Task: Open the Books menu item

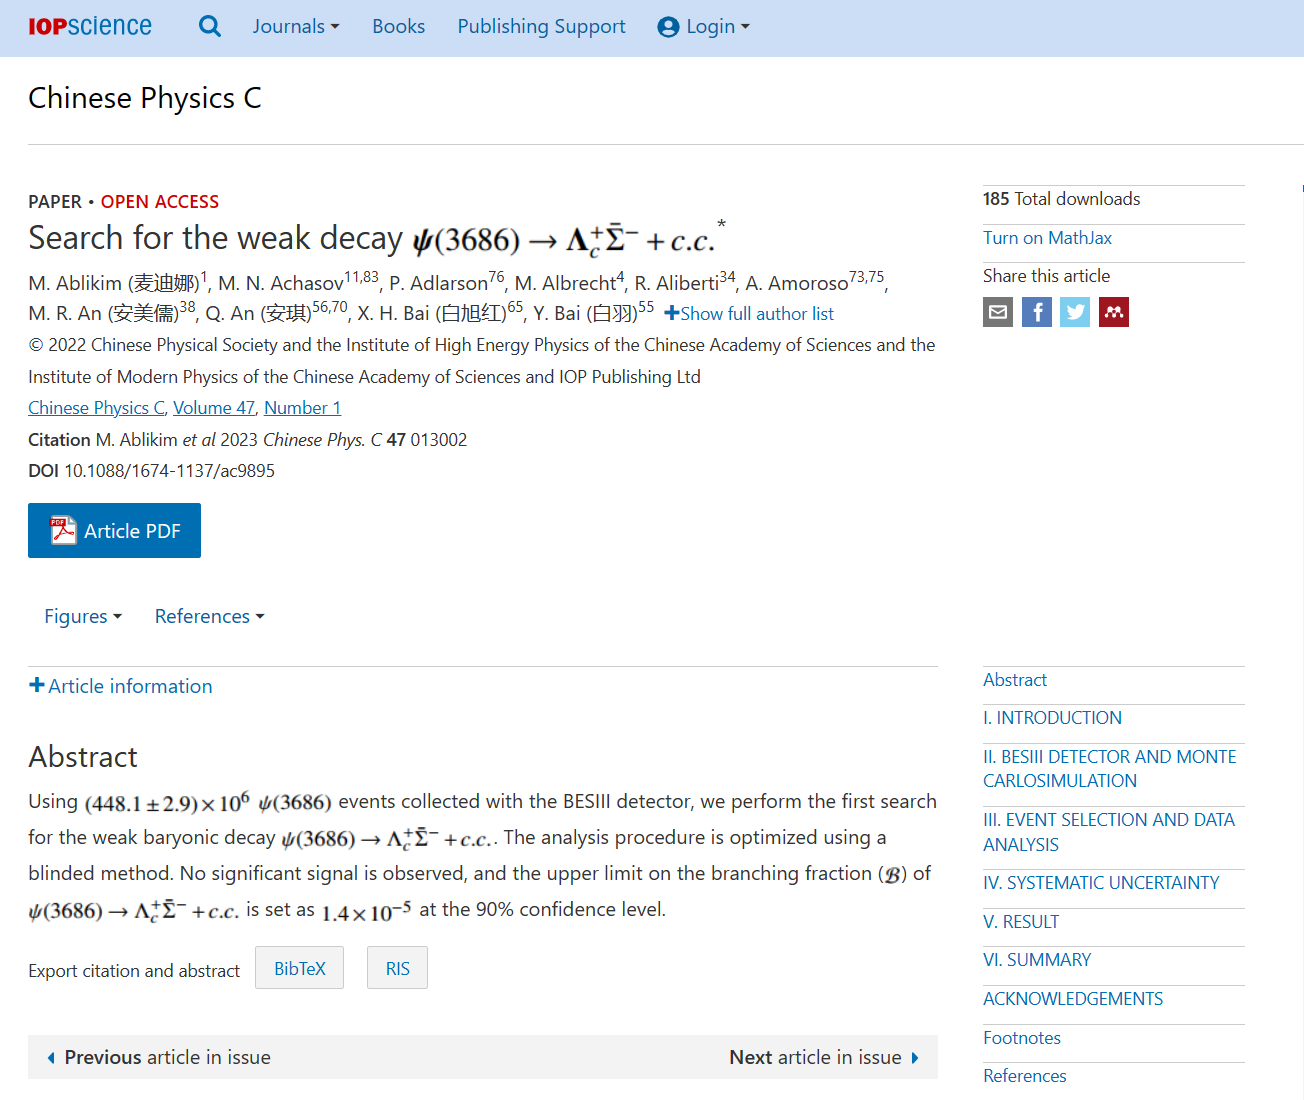Action: (398, 27)
